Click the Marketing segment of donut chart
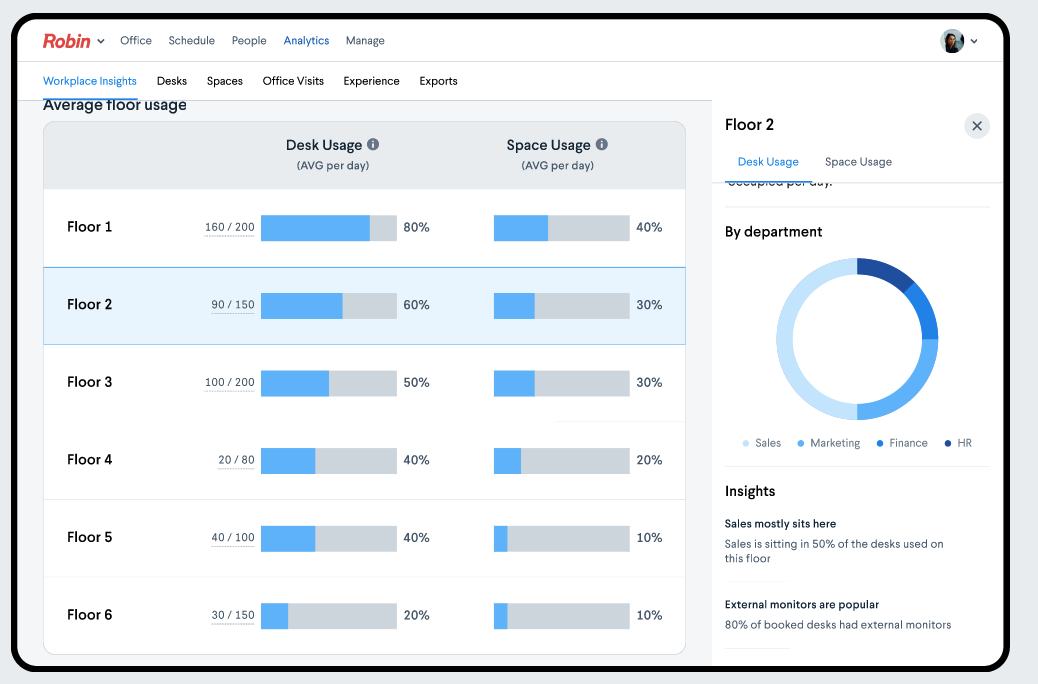This screenshot has height=684, width=1038. (x=911, y=391)
